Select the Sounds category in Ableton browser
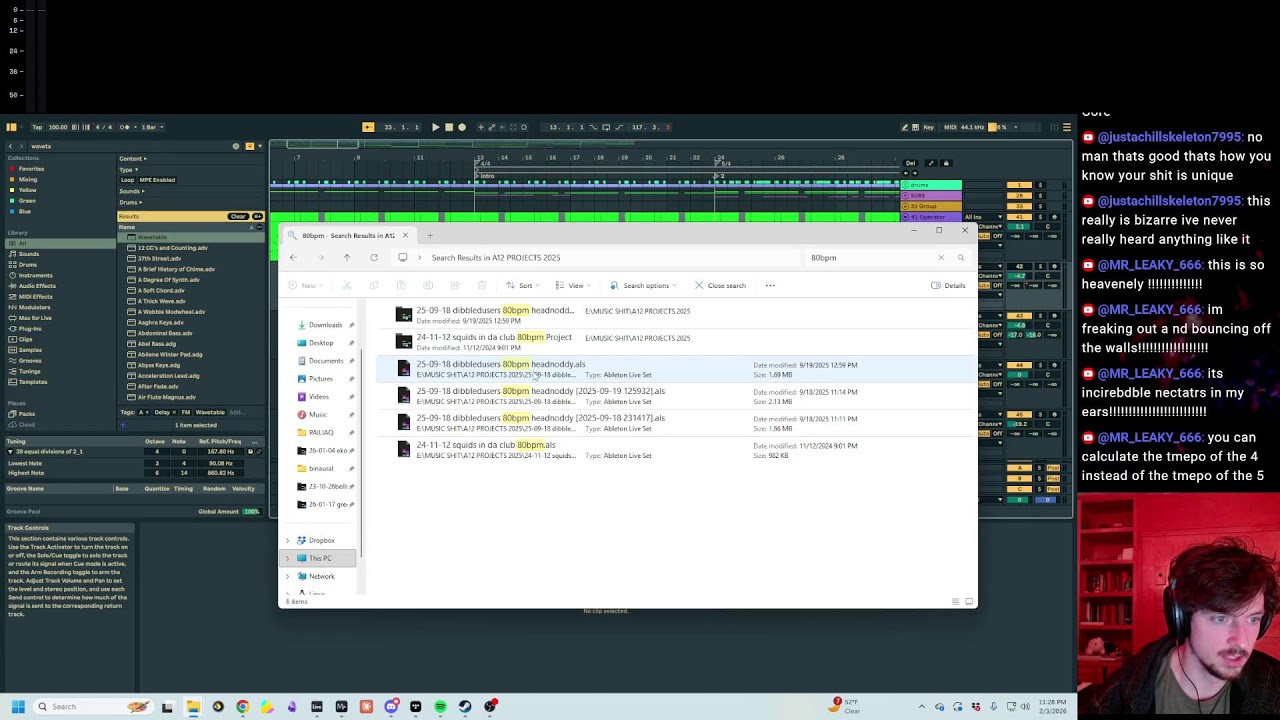 click(28, 254)
